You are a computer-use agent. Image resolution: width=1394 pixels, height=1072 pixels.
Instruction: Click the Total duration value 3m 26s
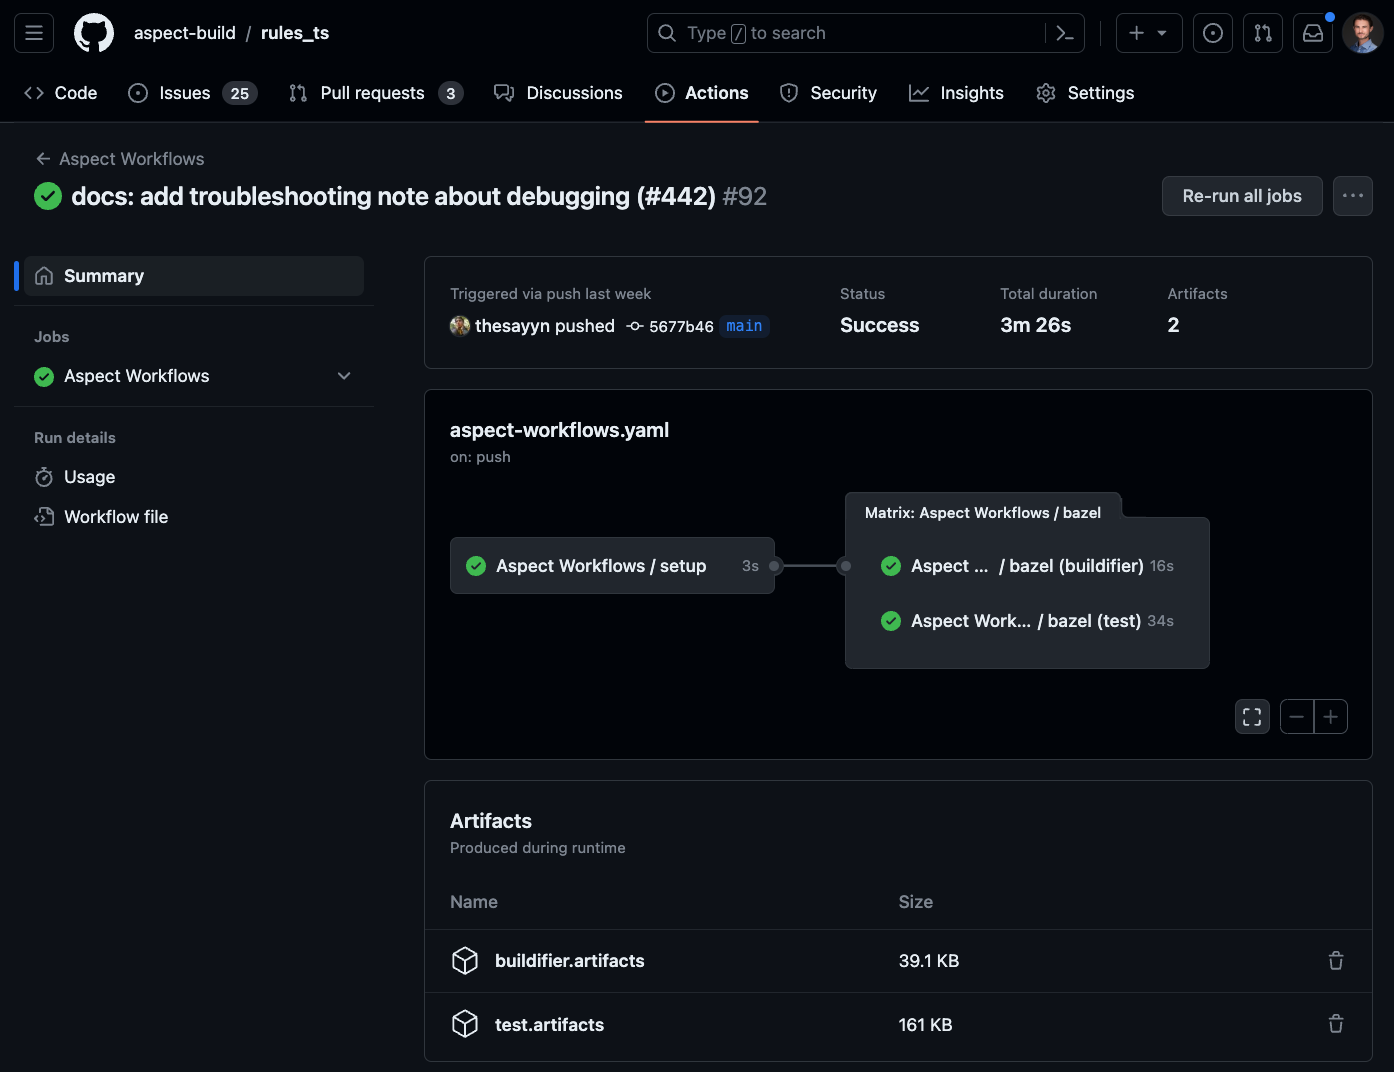(x=1036, y=325)
